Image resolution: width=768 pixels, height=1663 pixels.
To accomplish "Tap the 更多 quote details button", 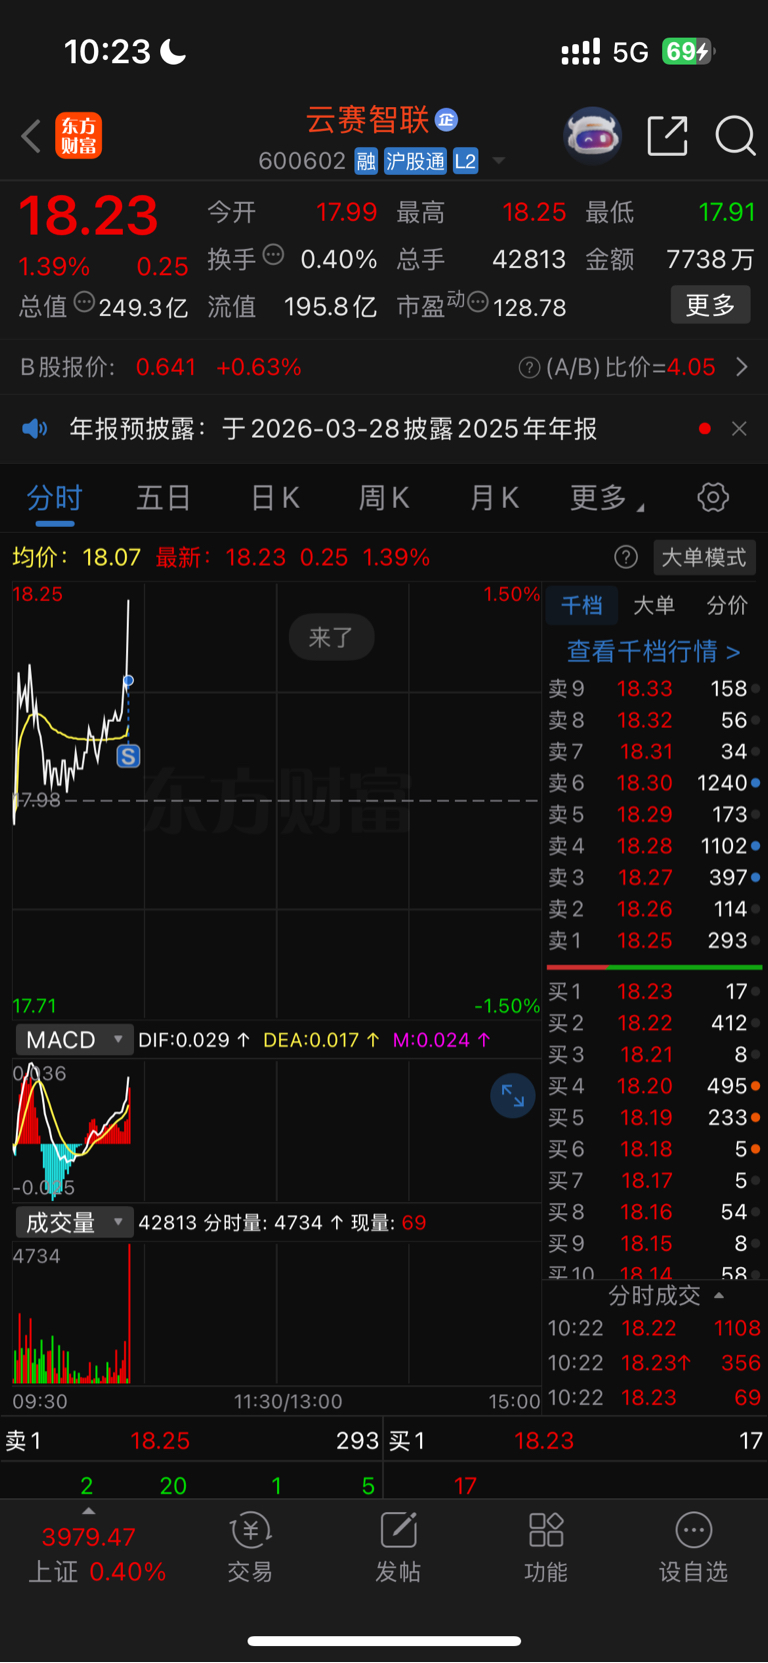I will coord(710,305).
